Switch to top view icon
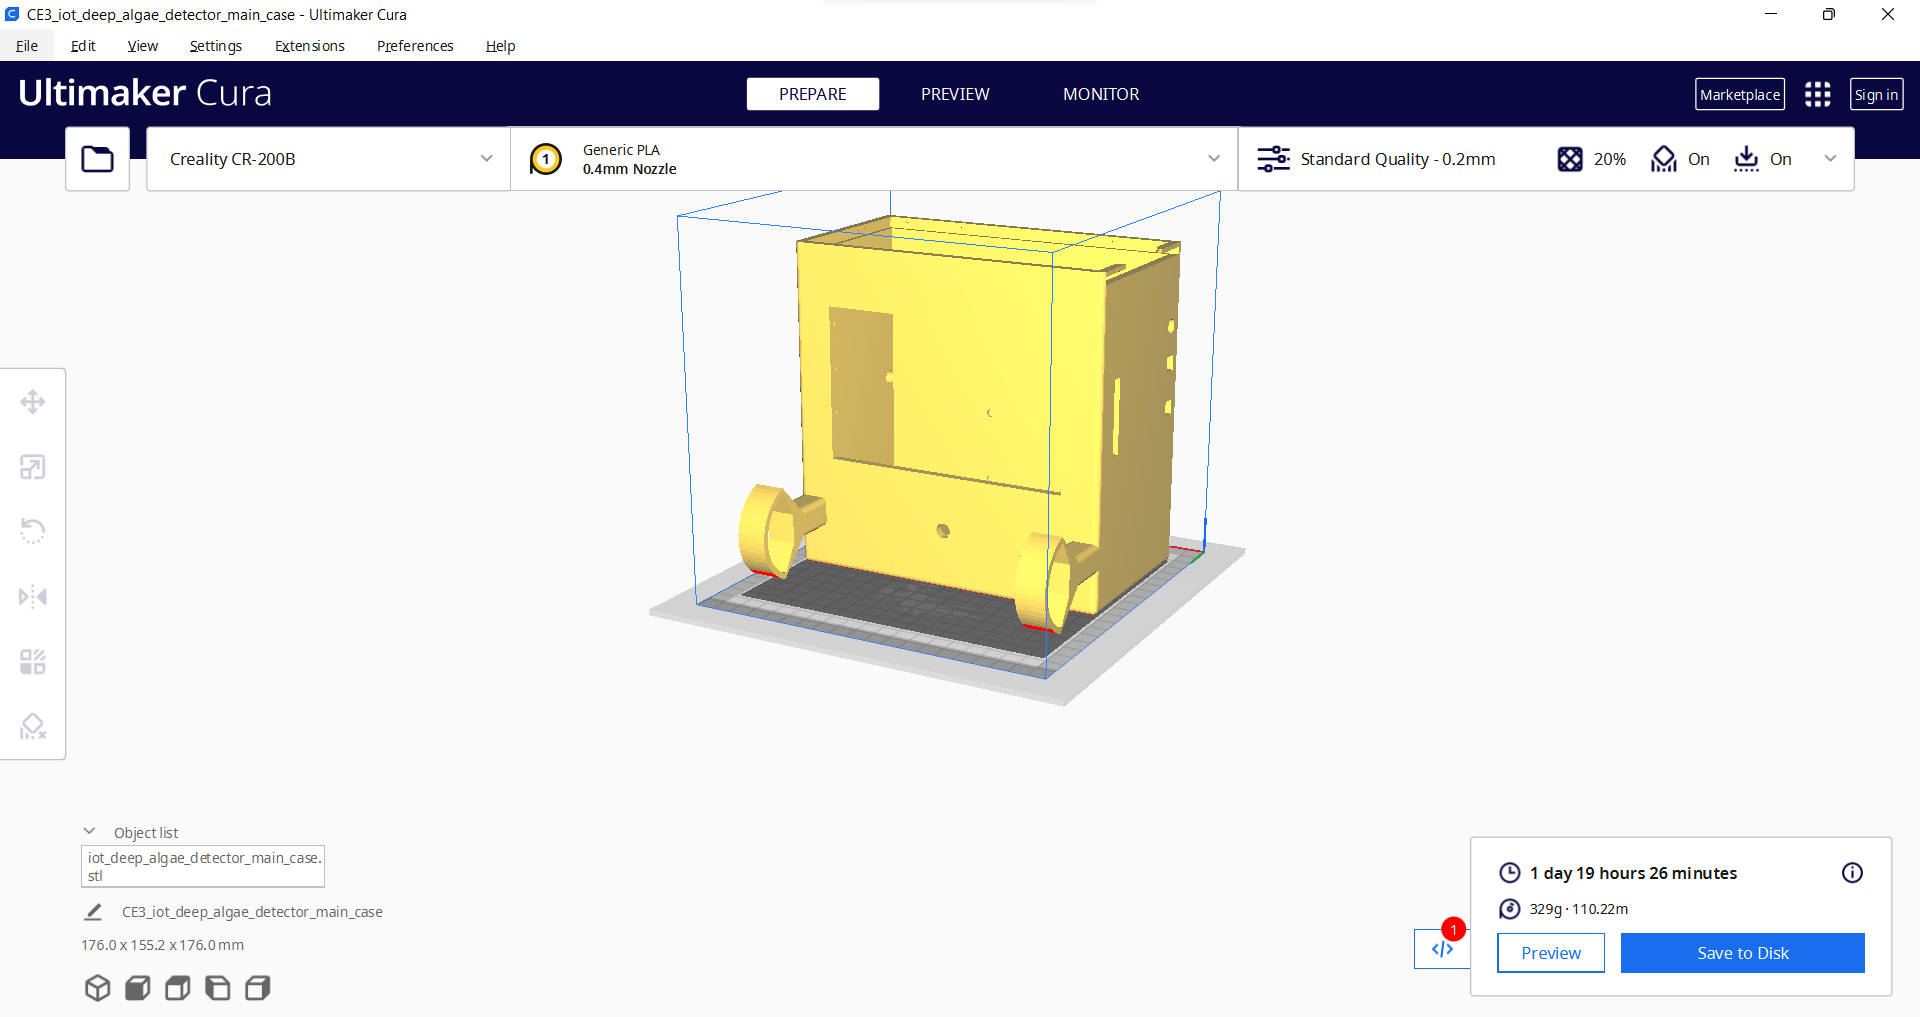This screenshot has width=1920, height=1017. [178, 988]
